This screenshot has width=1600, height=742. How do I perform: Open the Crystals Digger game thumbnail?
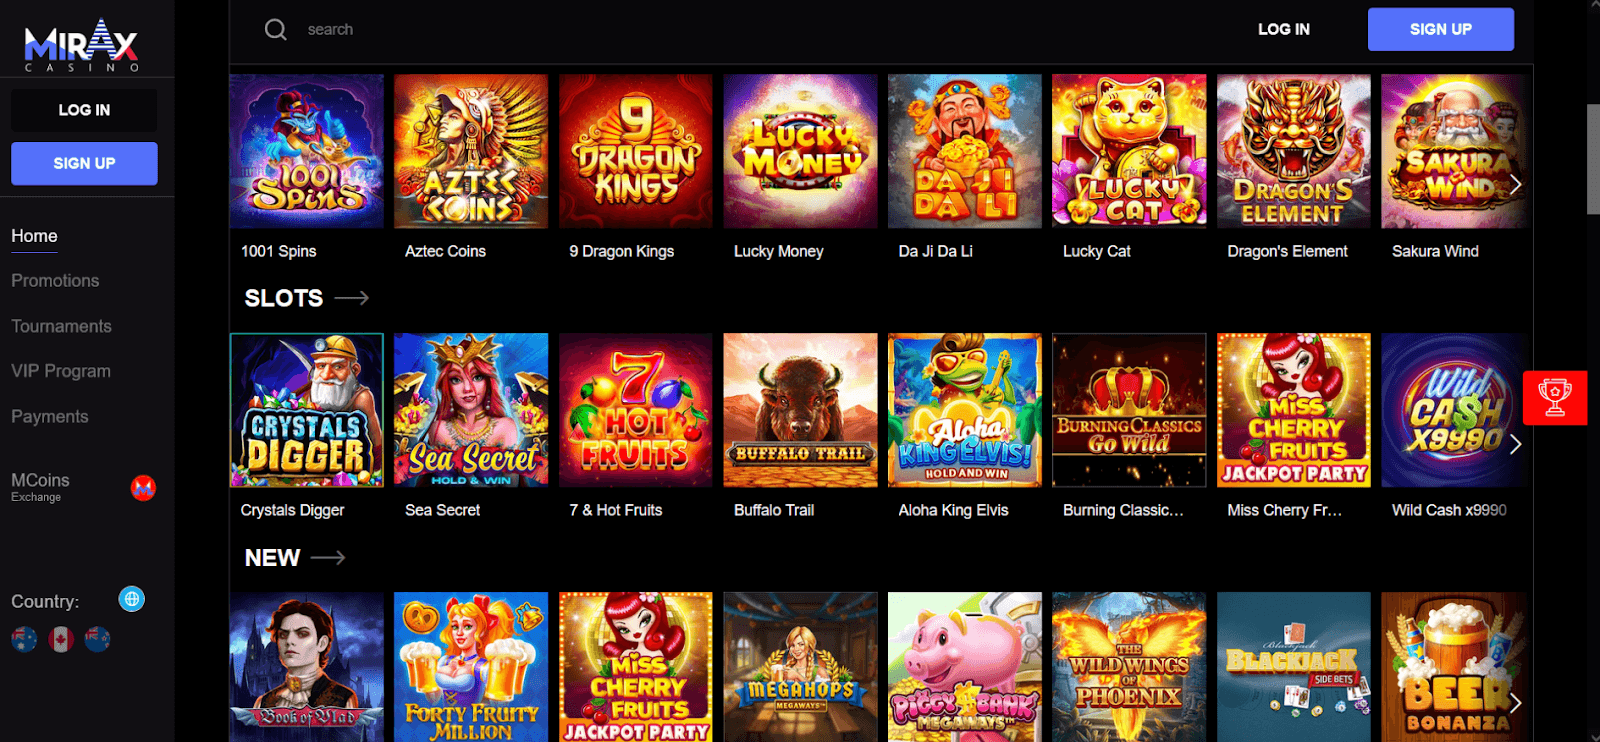click(x=307, y=410)
